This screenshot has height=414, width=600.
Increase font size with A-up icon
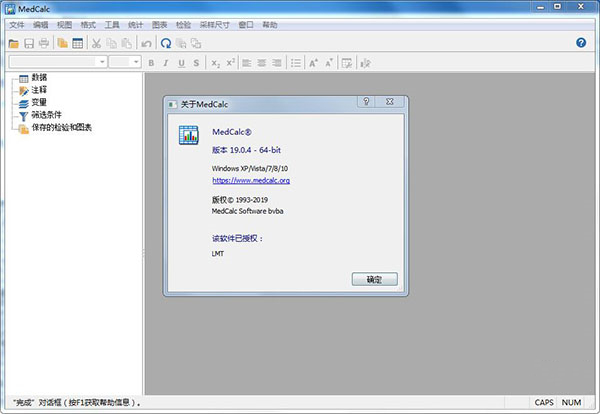click(313, 63)
